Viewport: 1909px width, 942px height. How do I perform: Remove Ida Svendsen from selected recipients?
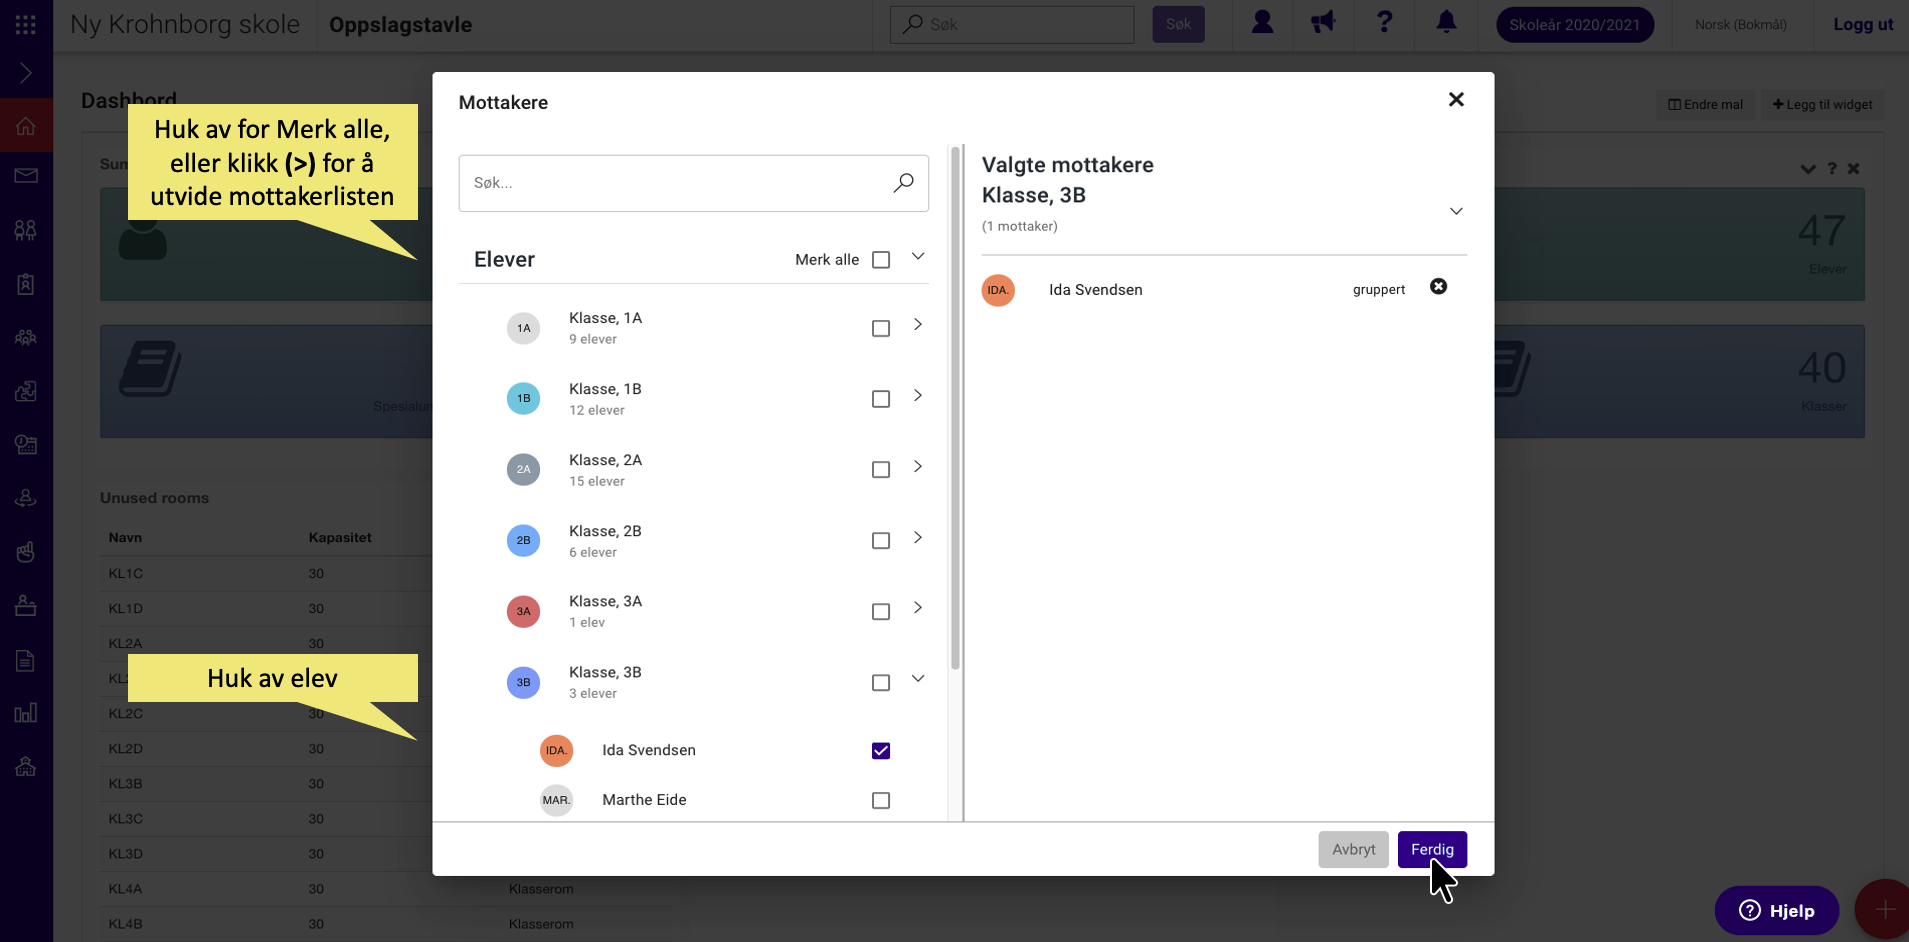(x=1438, y=287)
